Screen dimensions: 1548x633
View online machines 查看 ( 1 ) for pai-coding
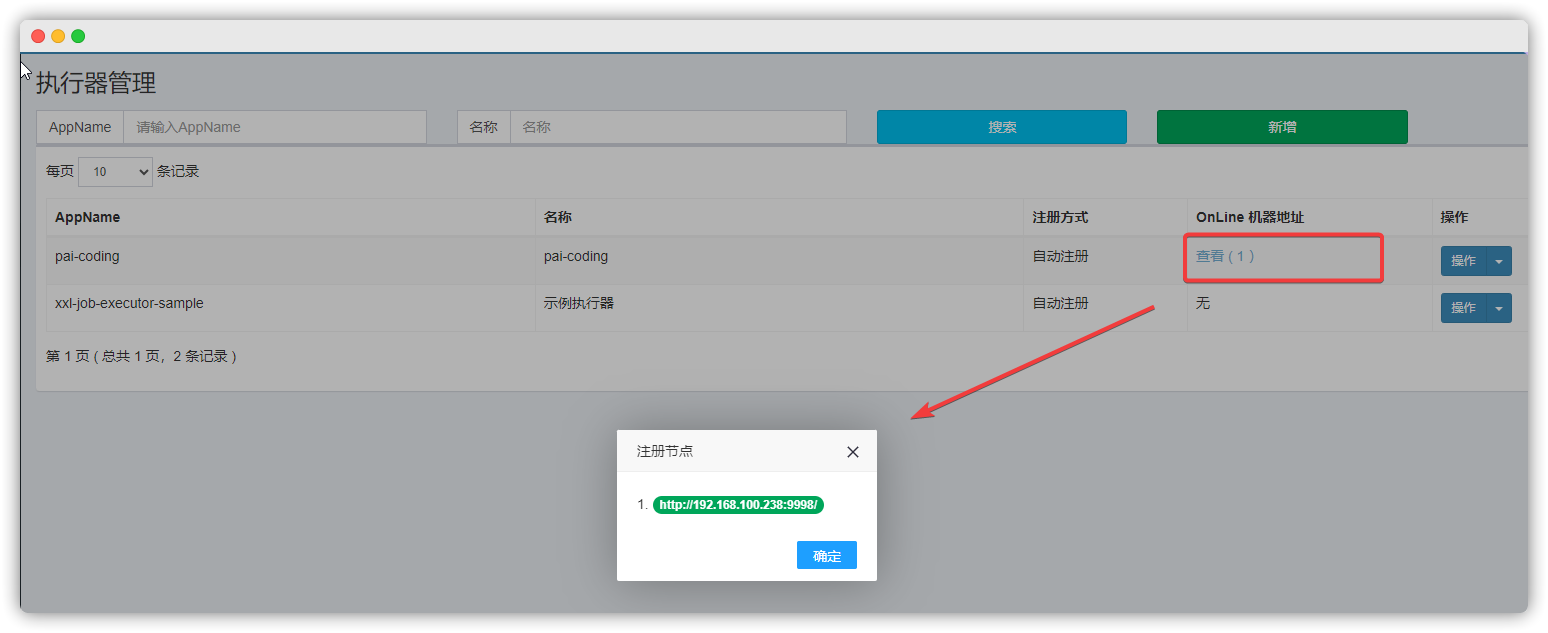1225,256
